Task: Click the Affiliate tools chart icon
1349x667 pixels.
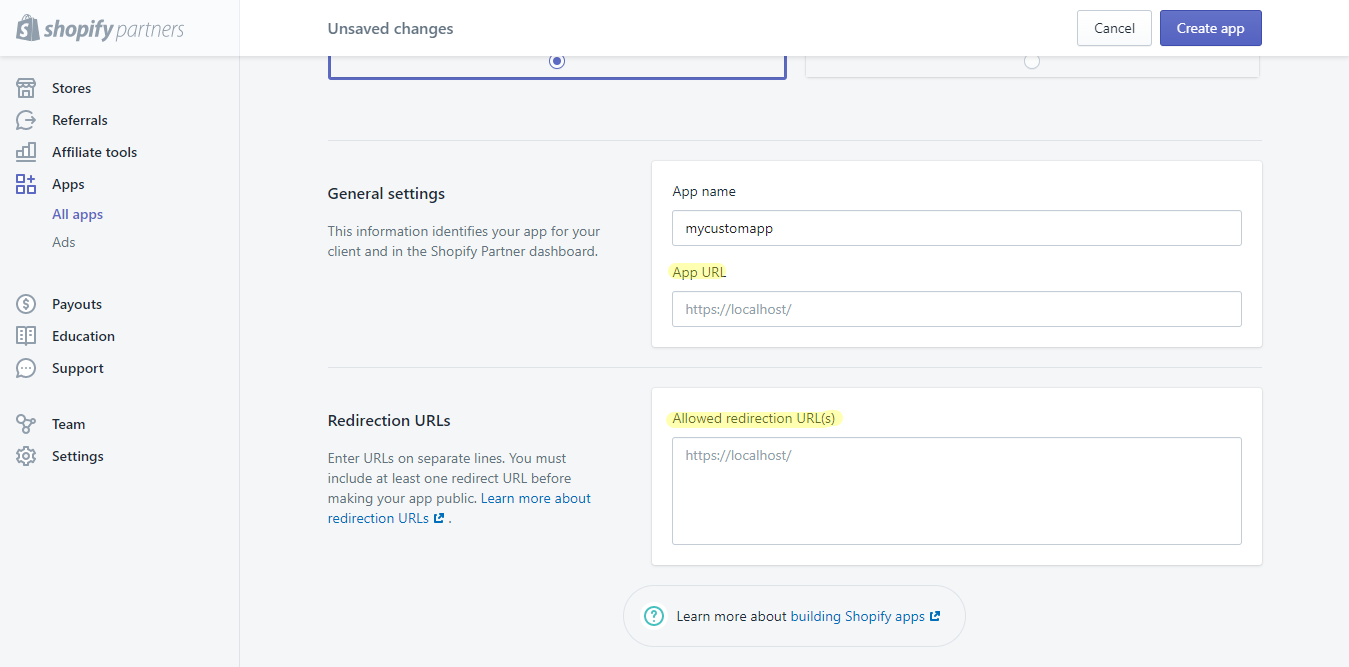Action: (26, 152)
